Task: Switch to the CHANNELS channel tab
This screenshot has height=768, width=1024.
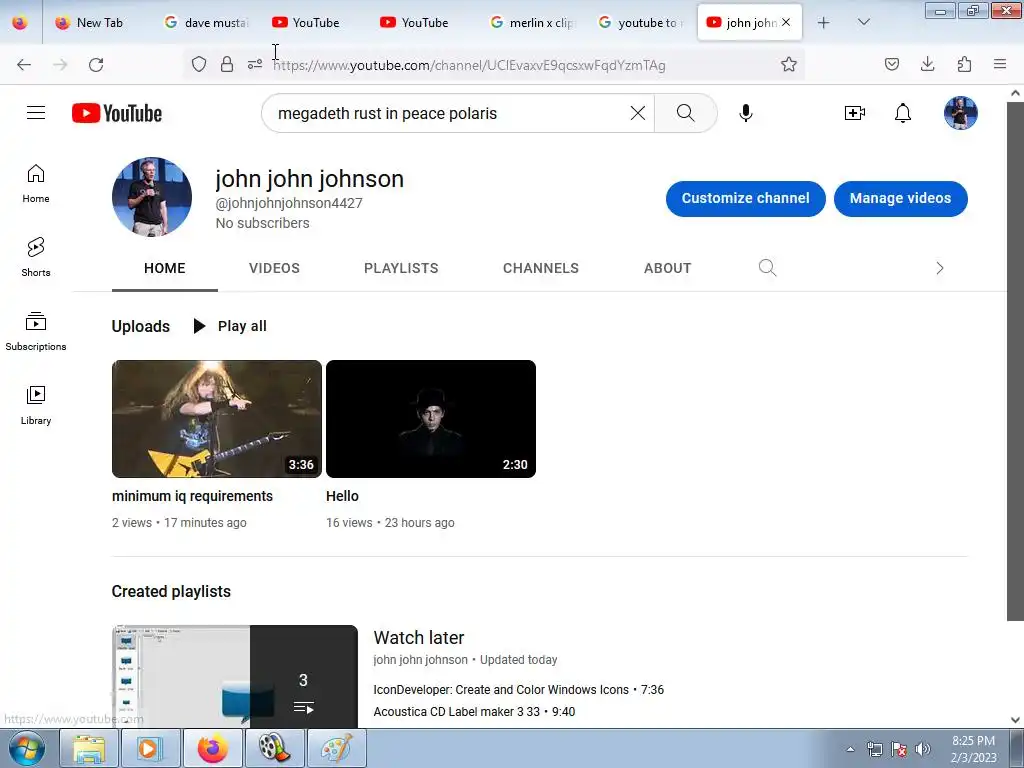Action: click(541, 268)
